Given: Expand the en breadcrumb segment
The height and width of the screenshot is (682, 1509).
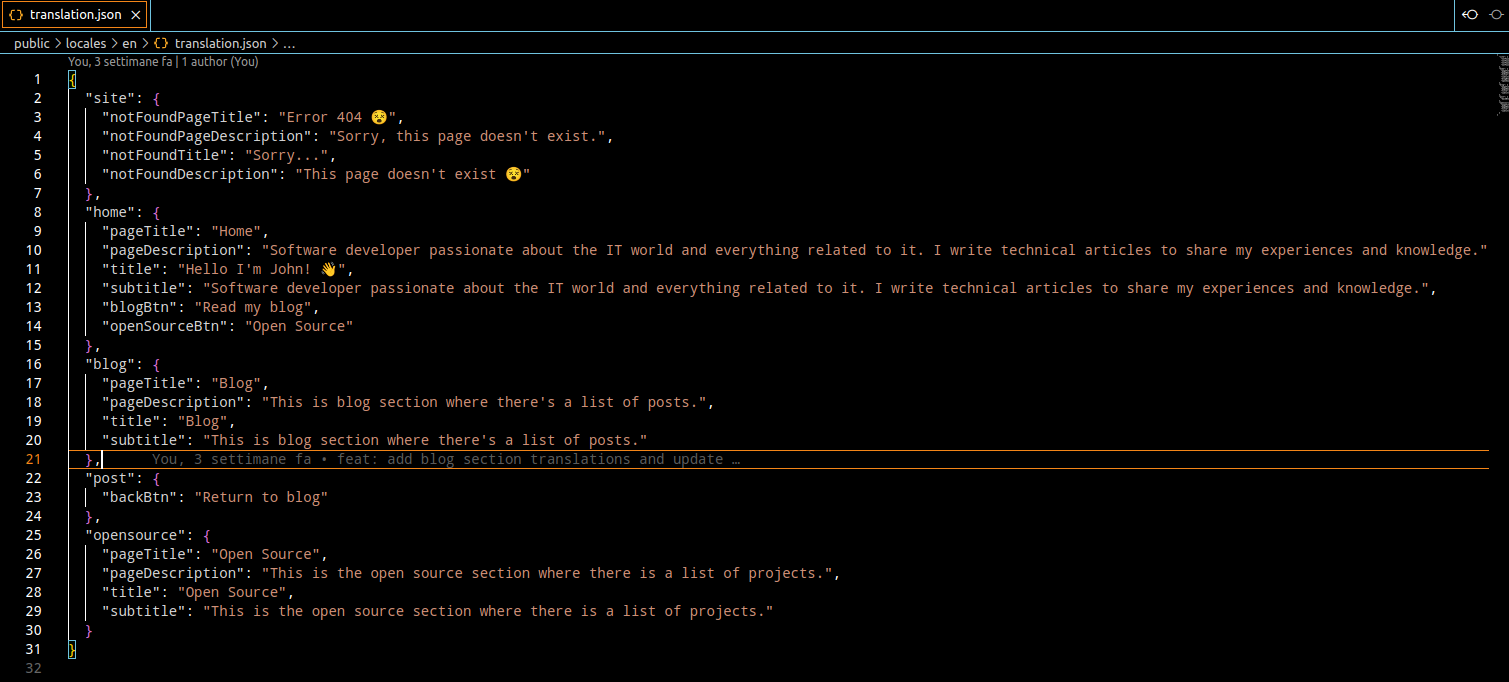Looking at the screenshot, I should click(130, 44).
